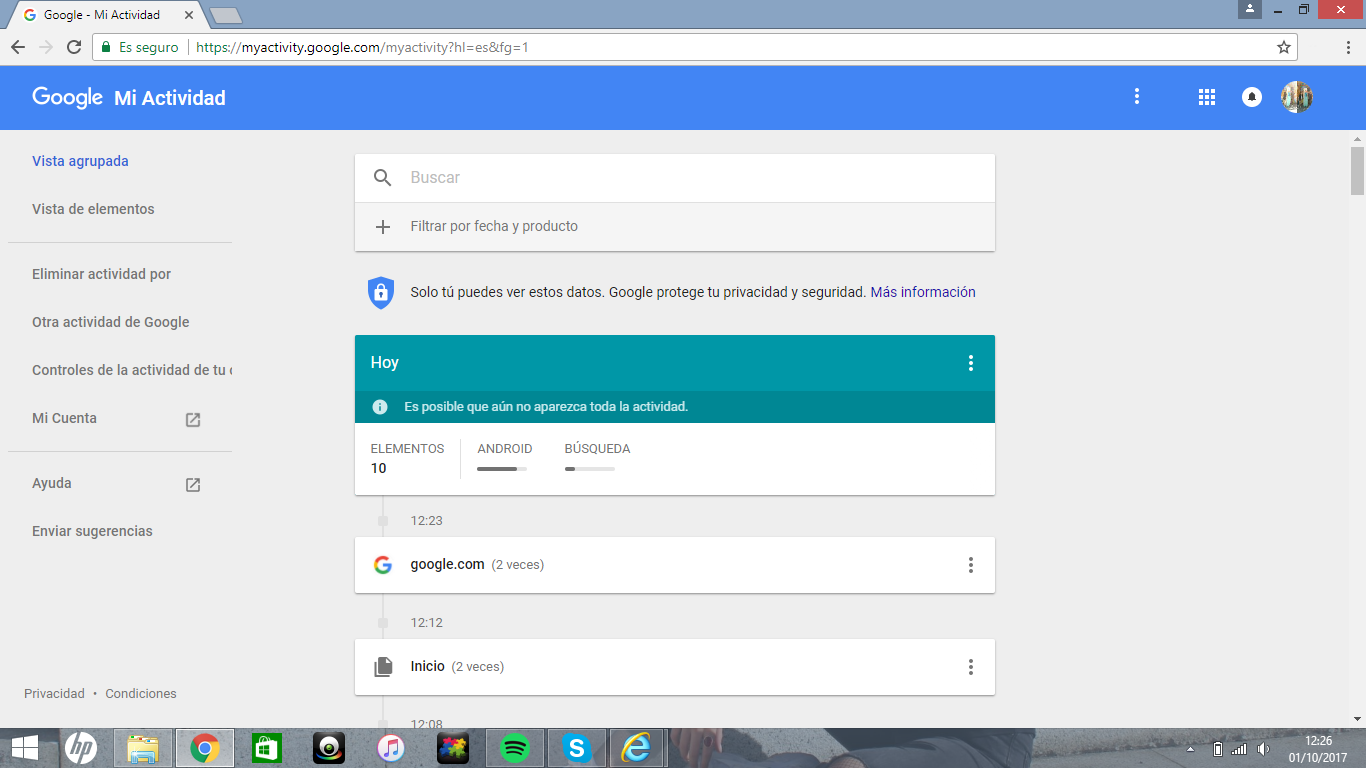Open the google.com (2 veces) entry
The image size is (1366, 768).
point(675,565)
